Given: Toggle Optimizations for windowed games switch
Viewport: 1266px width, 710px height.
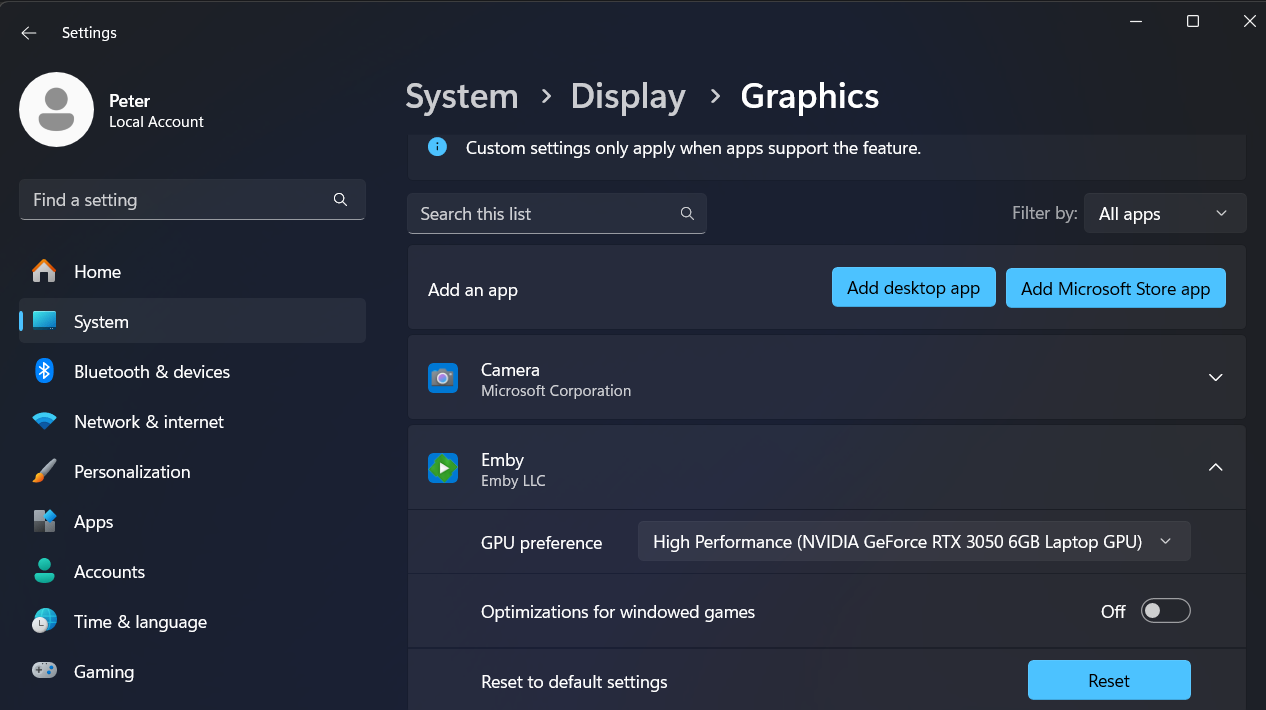Looking at the screenshot, I should click(1165, 611).
